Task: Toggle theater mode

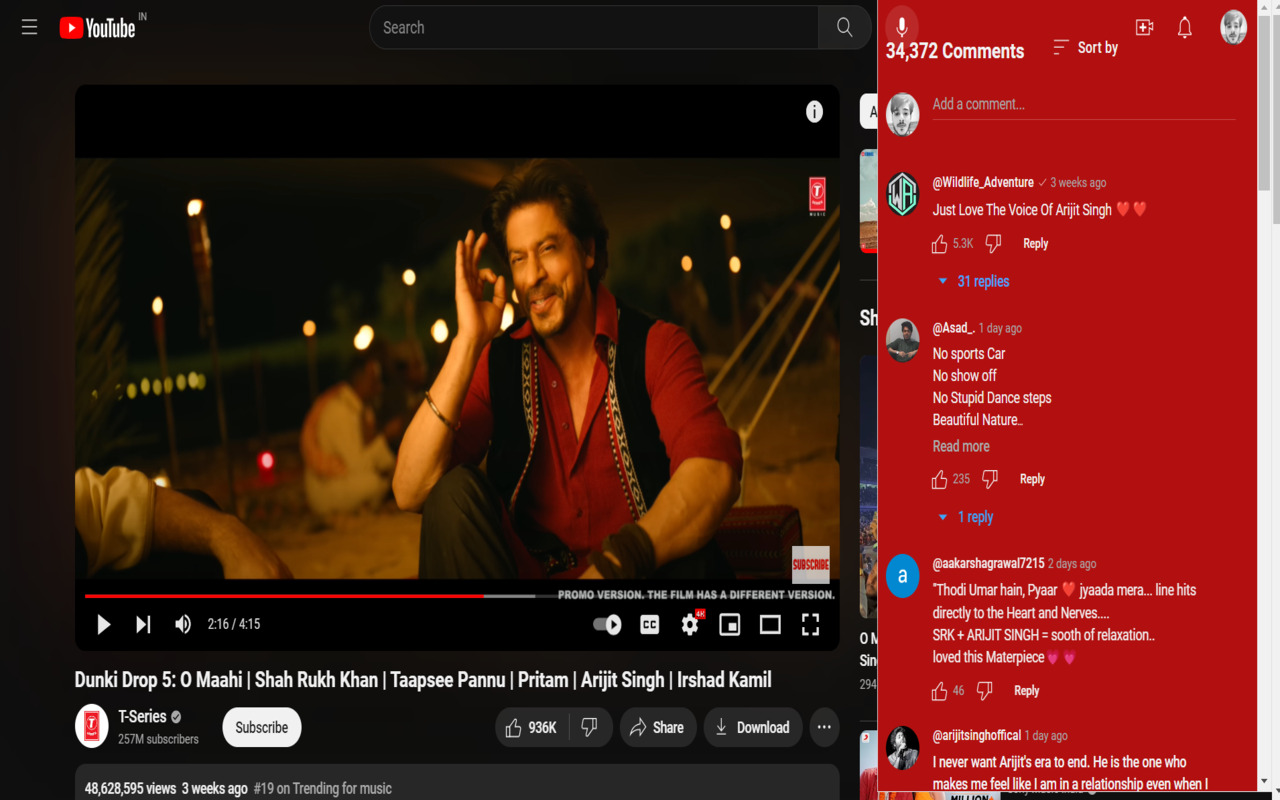Action: (x=770, y=624)
